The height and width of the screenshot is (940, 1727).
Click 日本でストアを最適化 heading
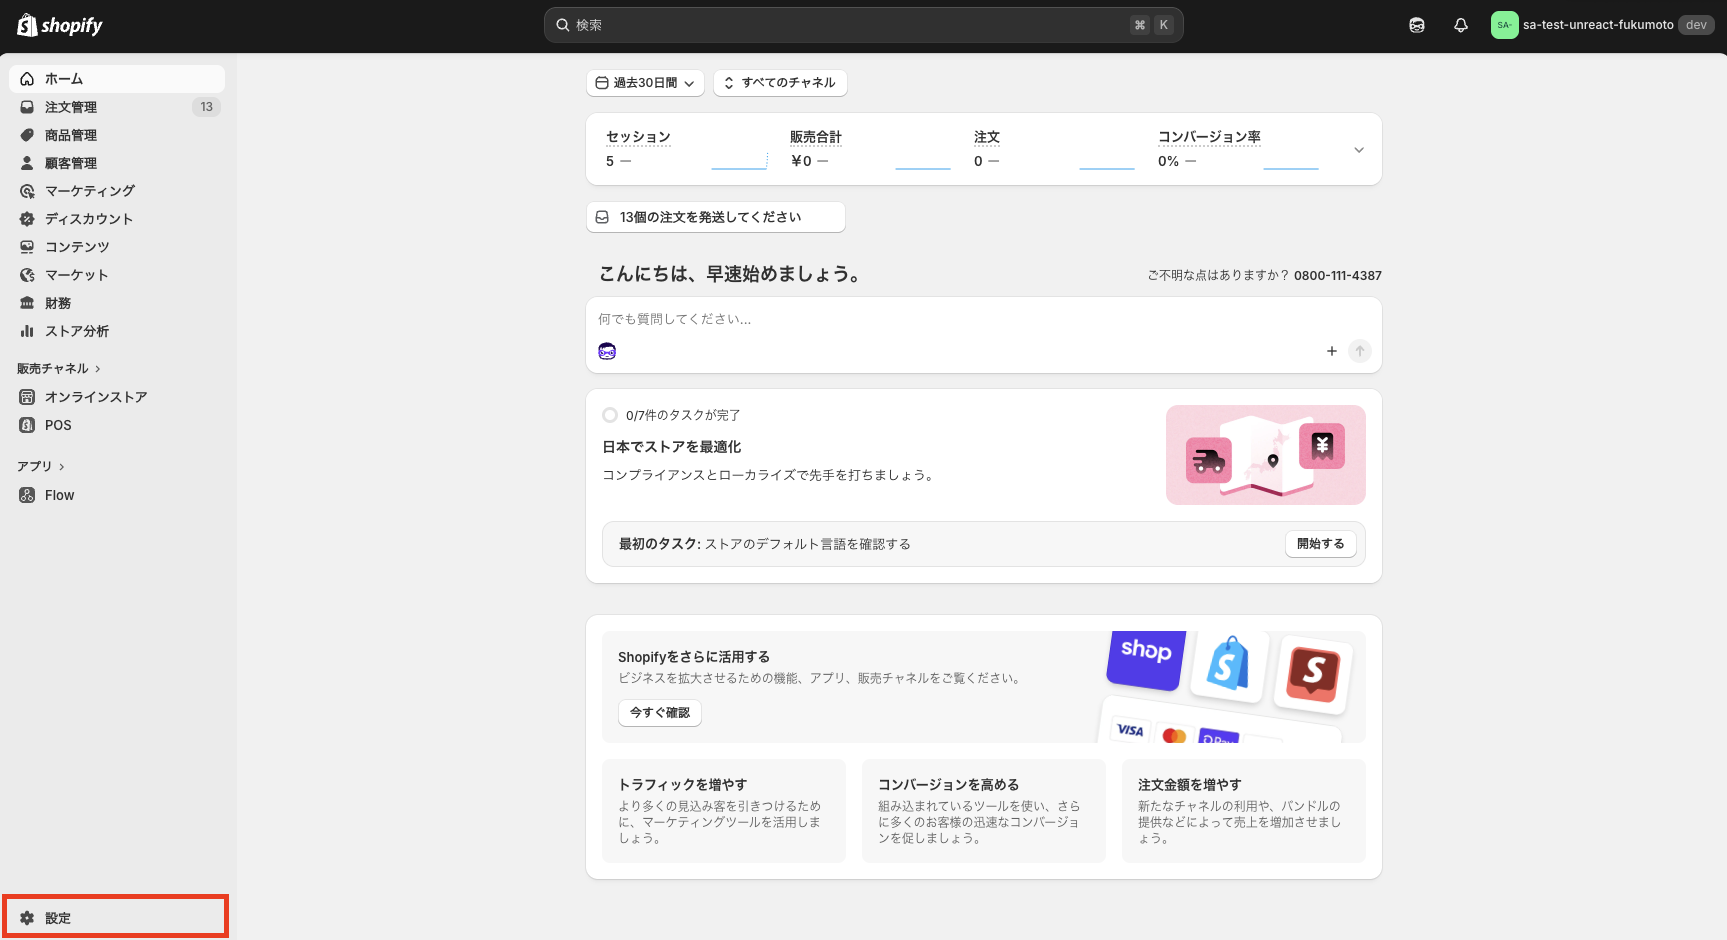tap(672, 447)
